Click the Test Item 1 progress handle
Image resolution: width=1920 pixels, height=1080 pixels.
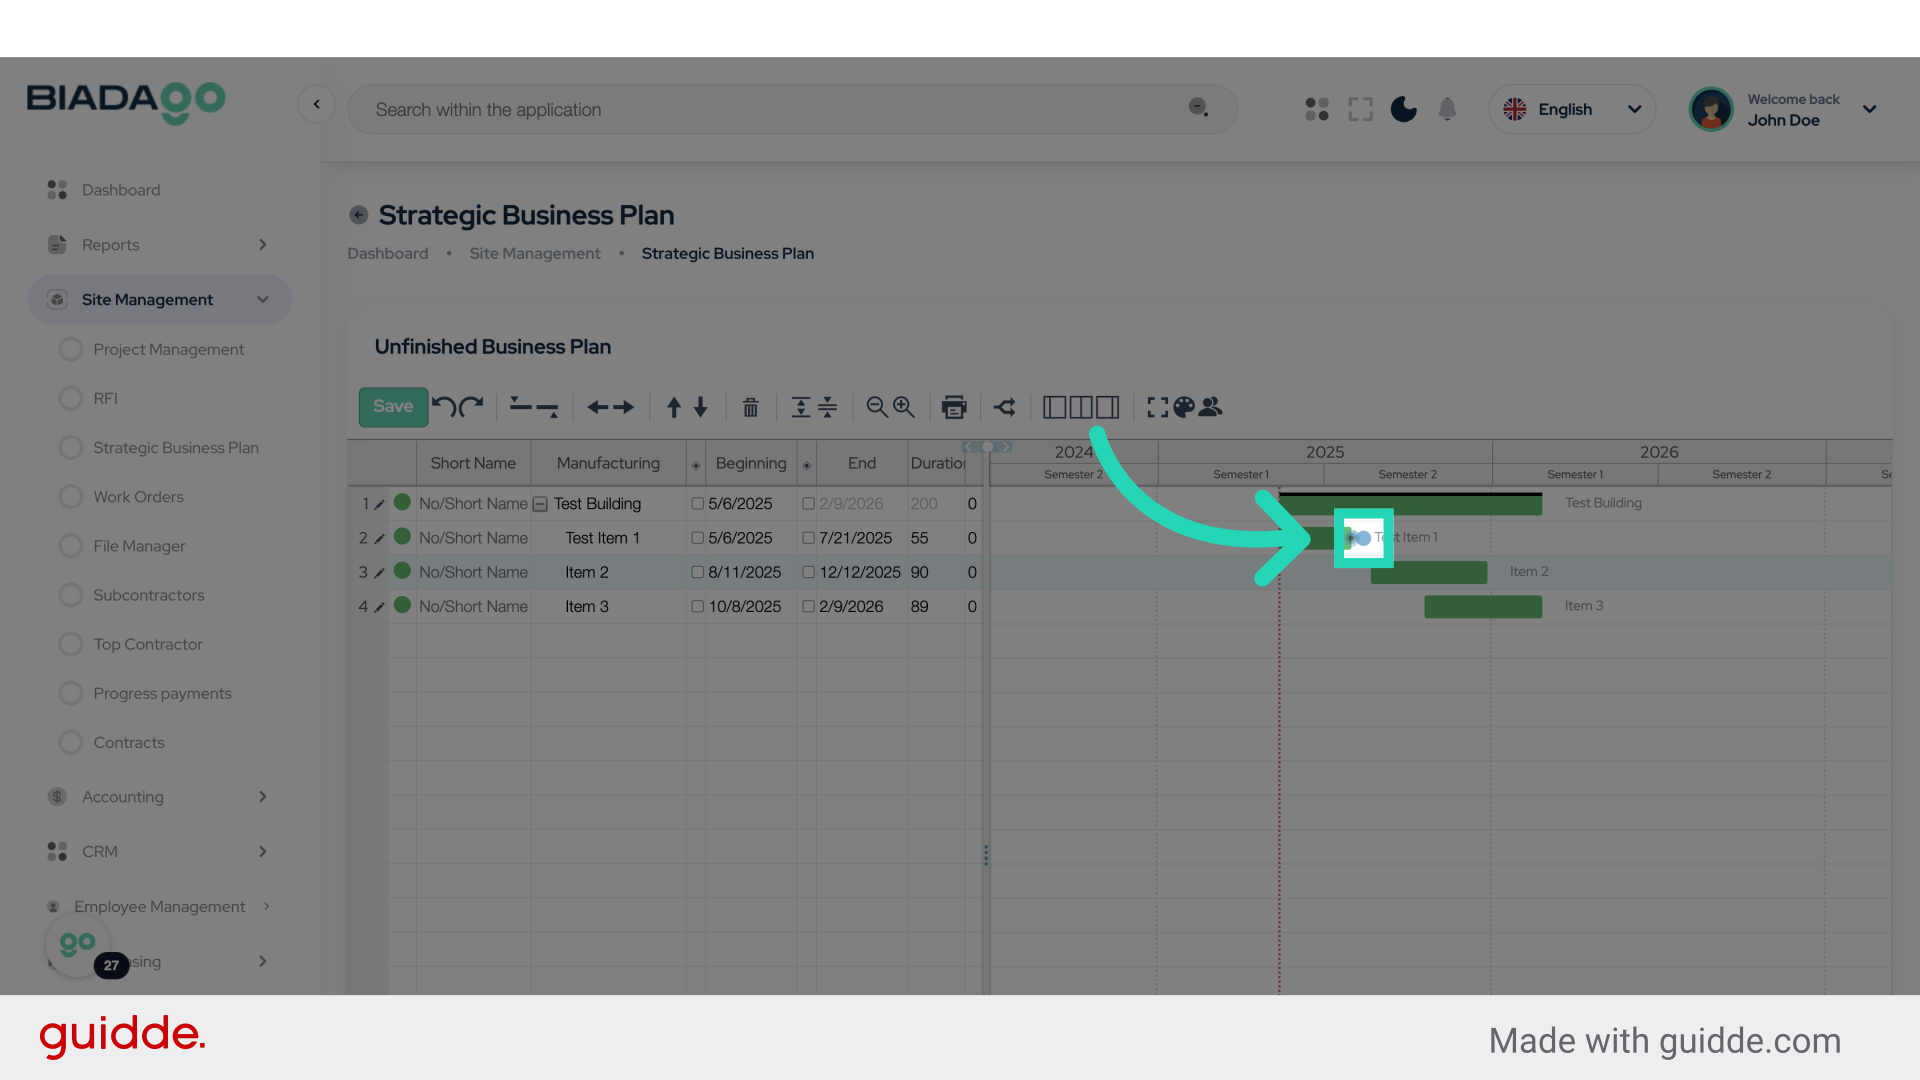(1363, 538)
